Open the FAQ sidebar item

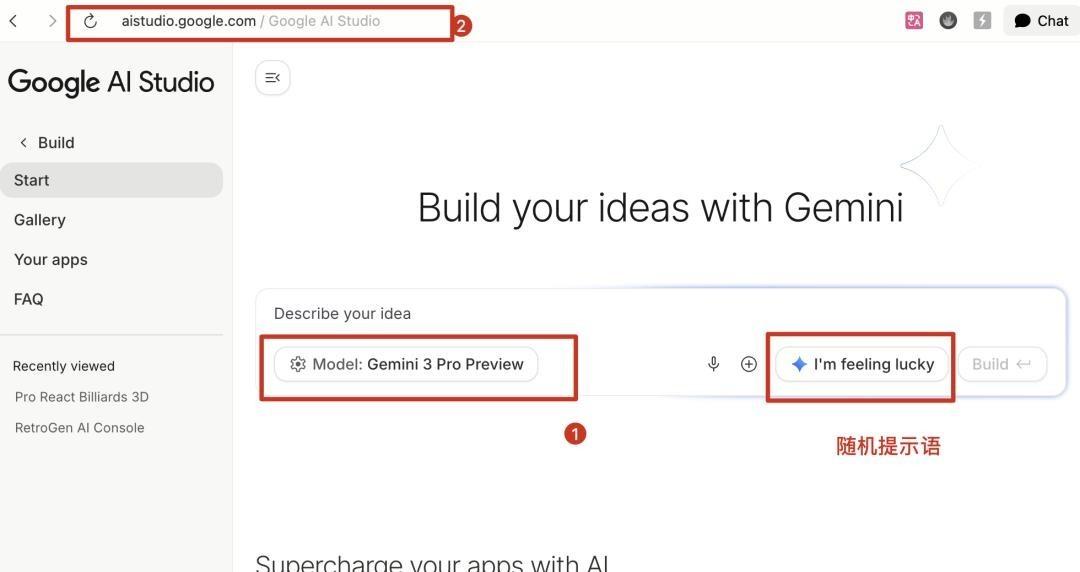[29, 299]
